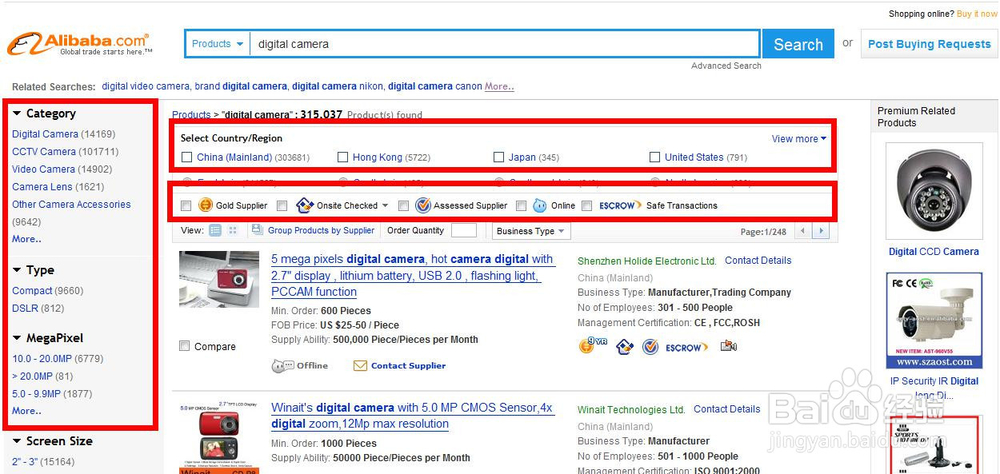Viewport: 1000px width, 474px height.
Task: Open Digital CCD Camera dome thumbnail
Action: click(934, 190)
